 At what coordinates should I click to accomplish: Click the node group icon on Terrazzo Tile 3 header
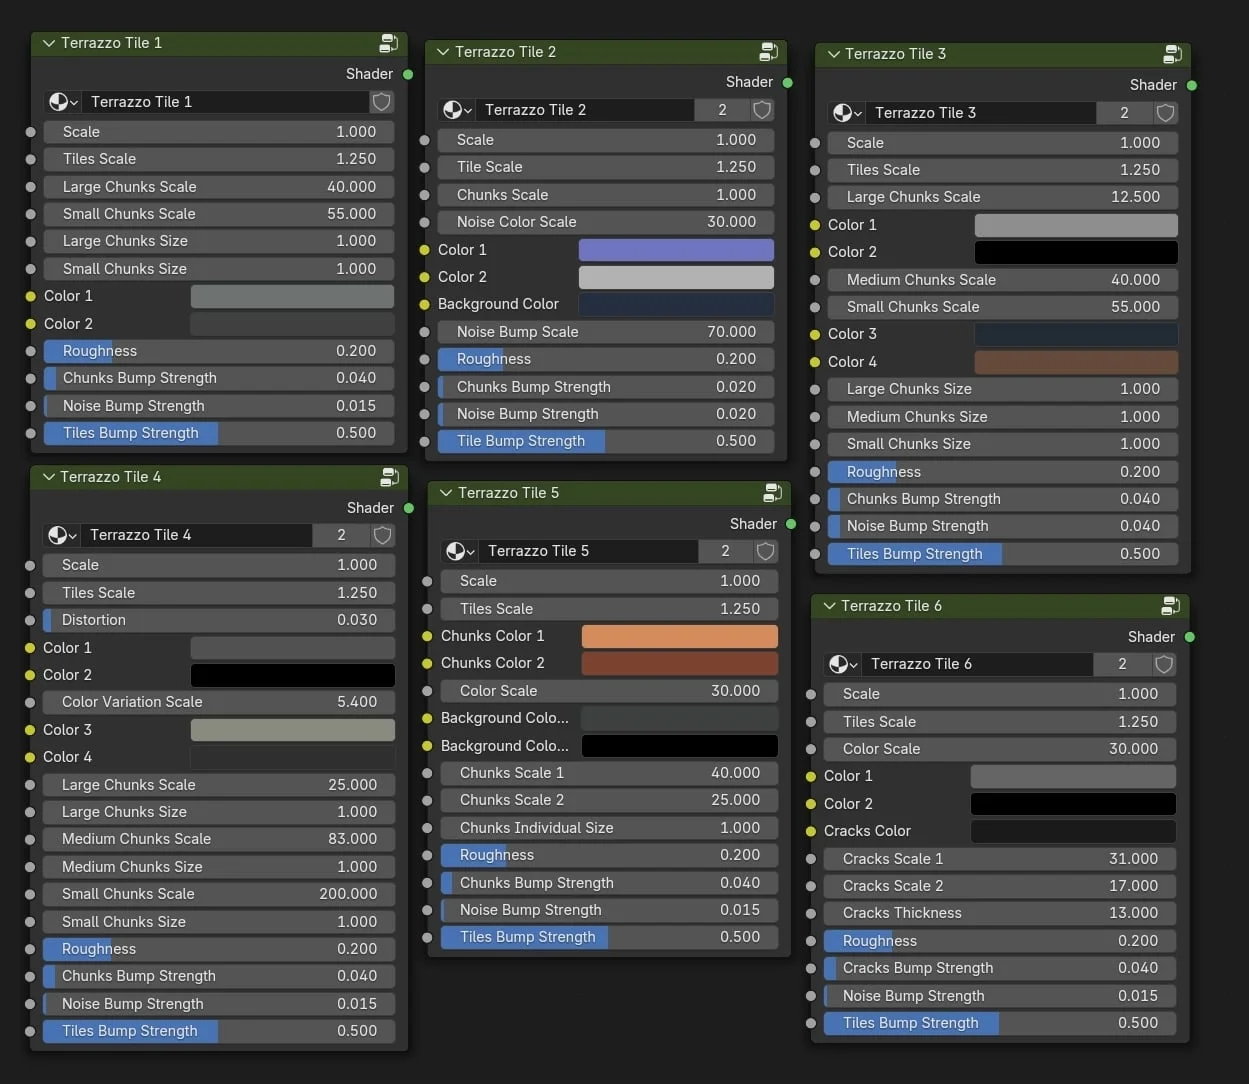pyautogui.click(x=1171, y=54)
